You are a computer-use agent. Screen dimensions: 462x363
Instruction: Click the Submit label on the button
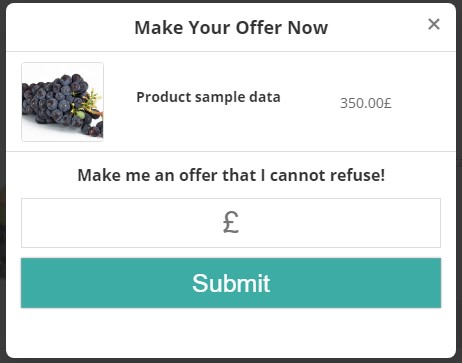pos(231,283)
